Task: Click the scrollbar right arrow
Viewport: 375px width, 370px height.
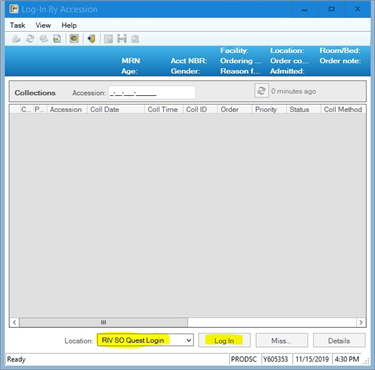Action: 361,322
